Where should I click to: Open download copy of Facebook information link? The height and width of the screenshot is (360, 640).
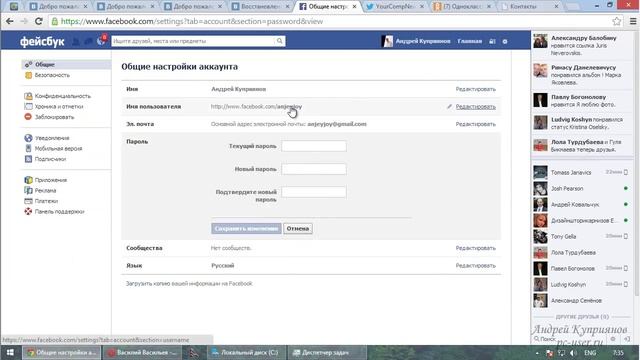click(x=189, y=283)
